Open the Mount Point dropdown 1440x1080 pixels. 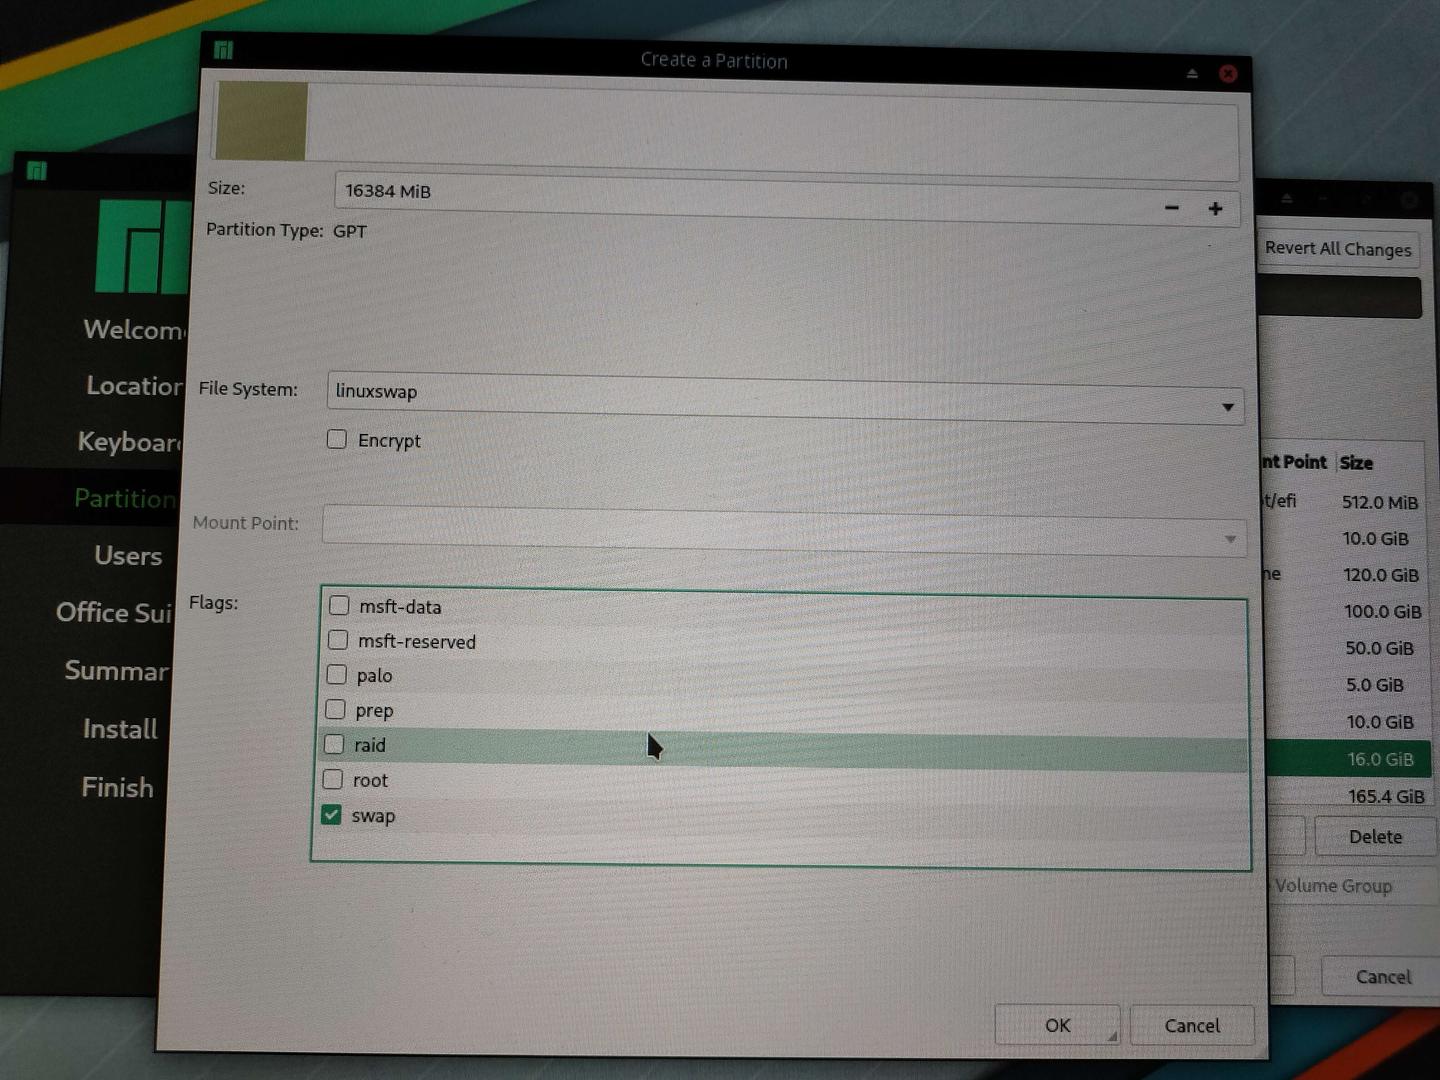pyautogui.click(x=1230, y=539)
